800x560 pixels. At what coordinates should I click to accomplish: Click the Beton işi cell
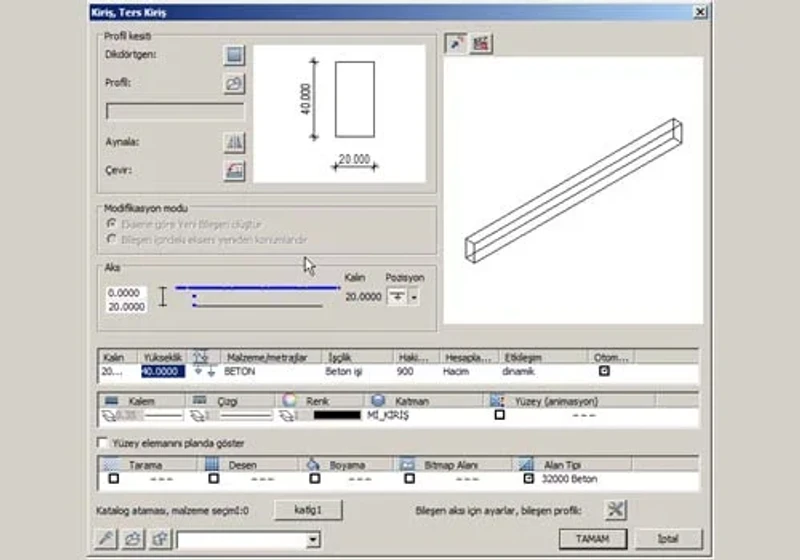[344, 371]
